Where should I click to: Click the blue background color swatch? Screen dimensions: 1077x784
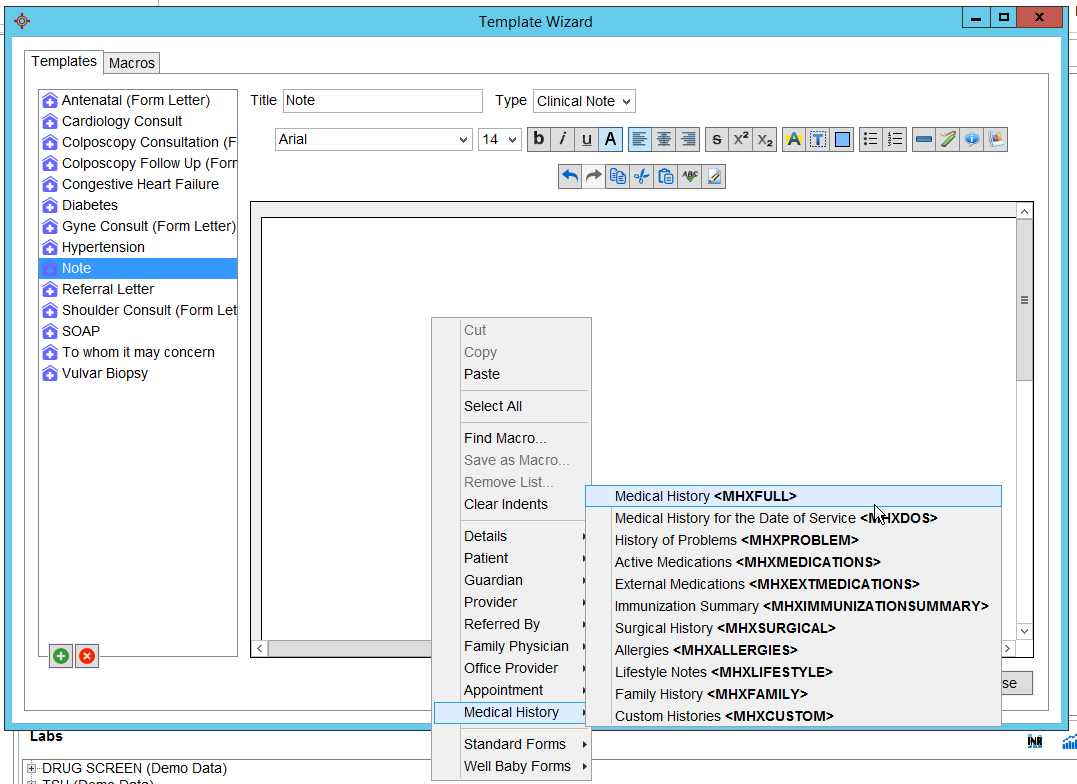click(843, 139)
